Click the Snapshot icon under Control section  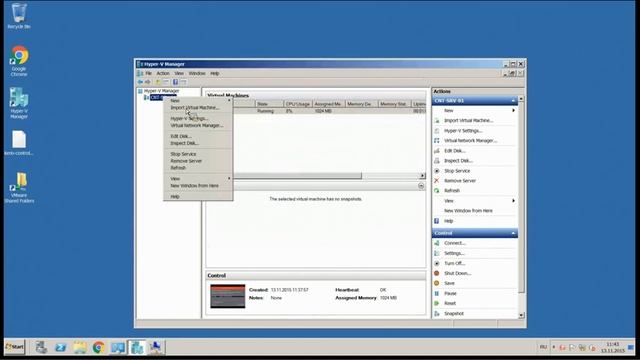[437, 314]
